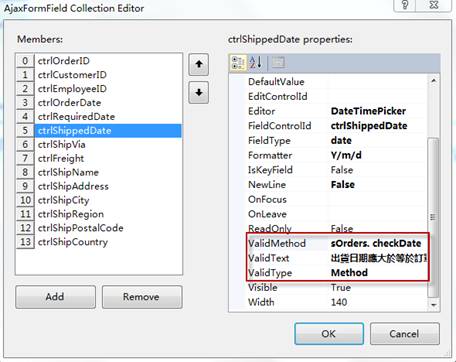Change NewLine value False

pos(343,185)
